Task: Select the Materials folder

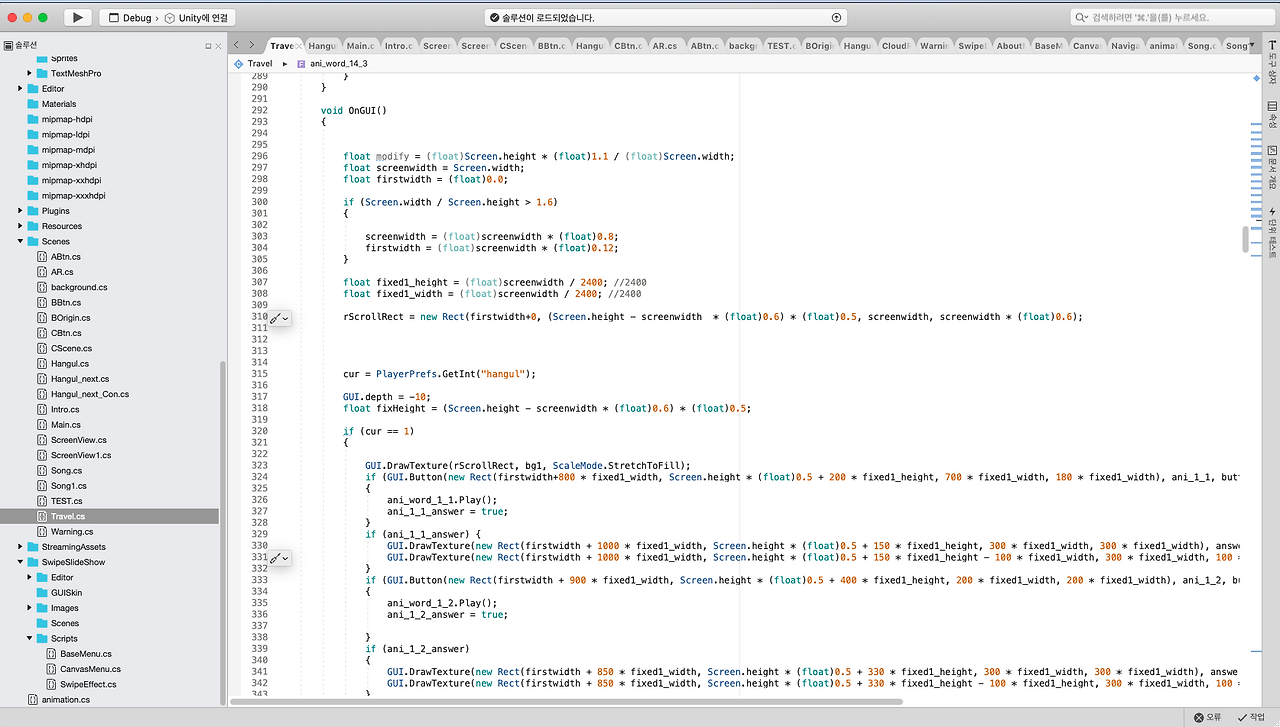Action: (59, 104)
